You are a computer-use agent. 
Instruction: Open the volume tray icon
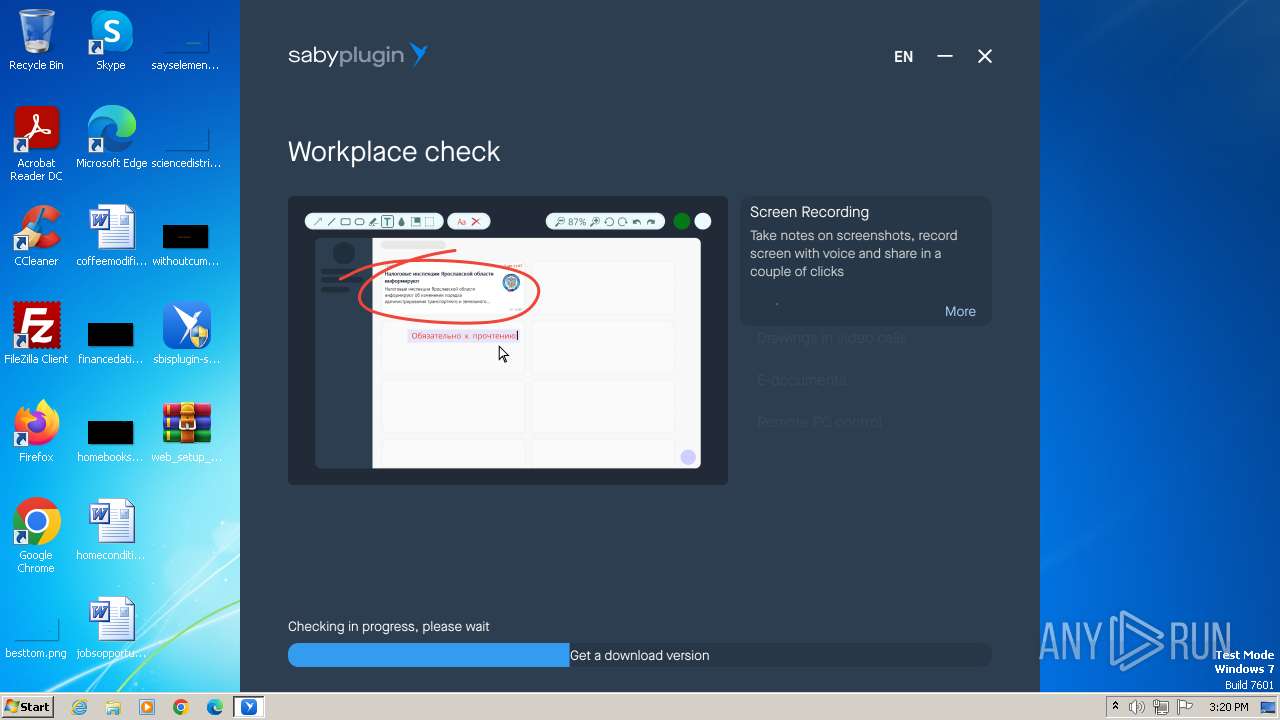(1137, 707)
